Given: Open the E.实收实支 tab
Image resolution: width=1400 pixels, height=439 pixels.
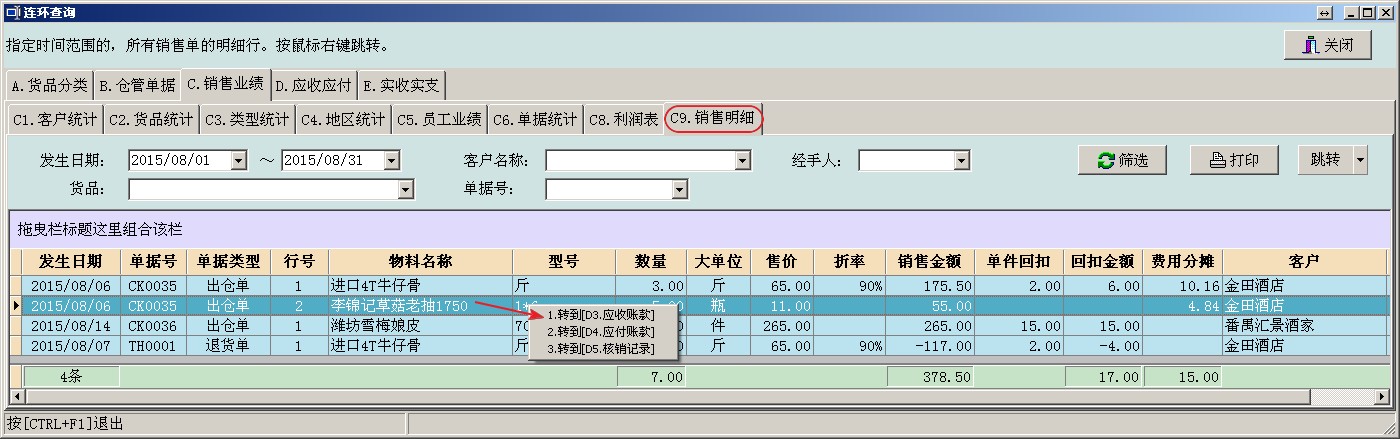Looking at the screenshot, I should click(x=401, y=85).
